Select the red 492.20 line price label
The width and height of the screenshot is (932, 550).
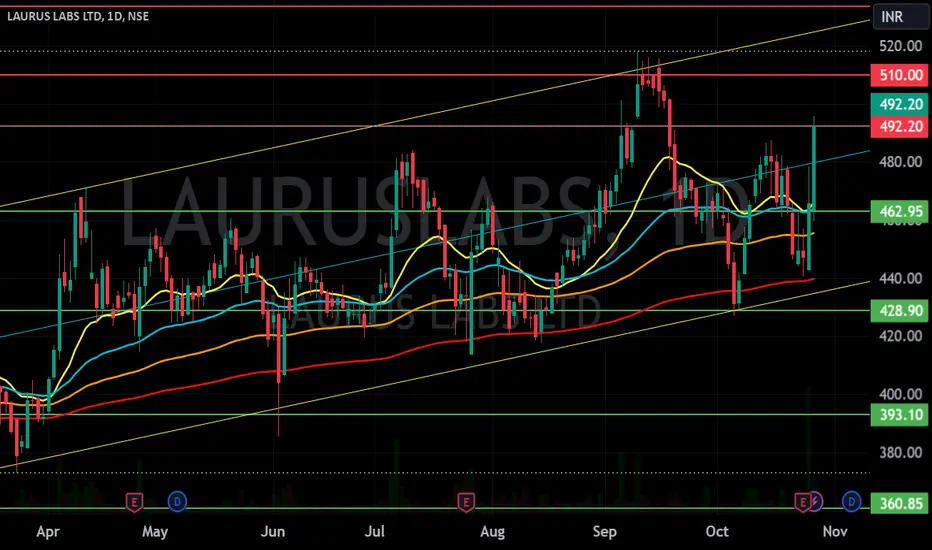900,126
